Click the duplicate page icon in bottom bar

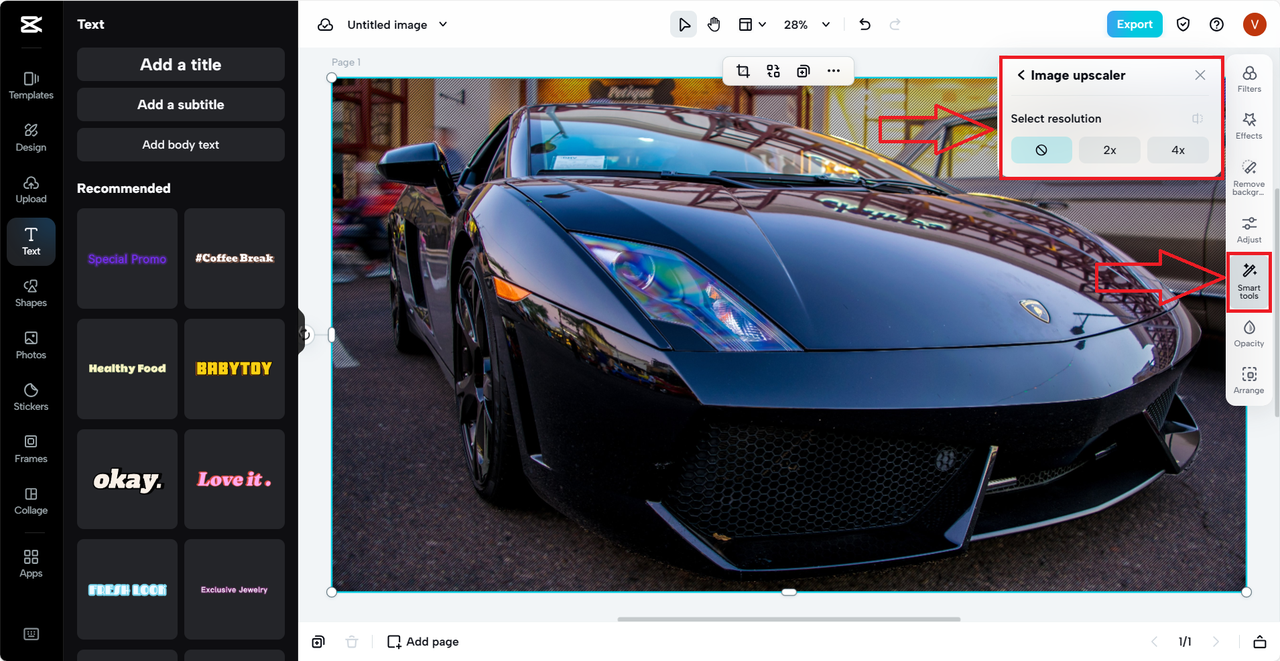pos(318,642)
